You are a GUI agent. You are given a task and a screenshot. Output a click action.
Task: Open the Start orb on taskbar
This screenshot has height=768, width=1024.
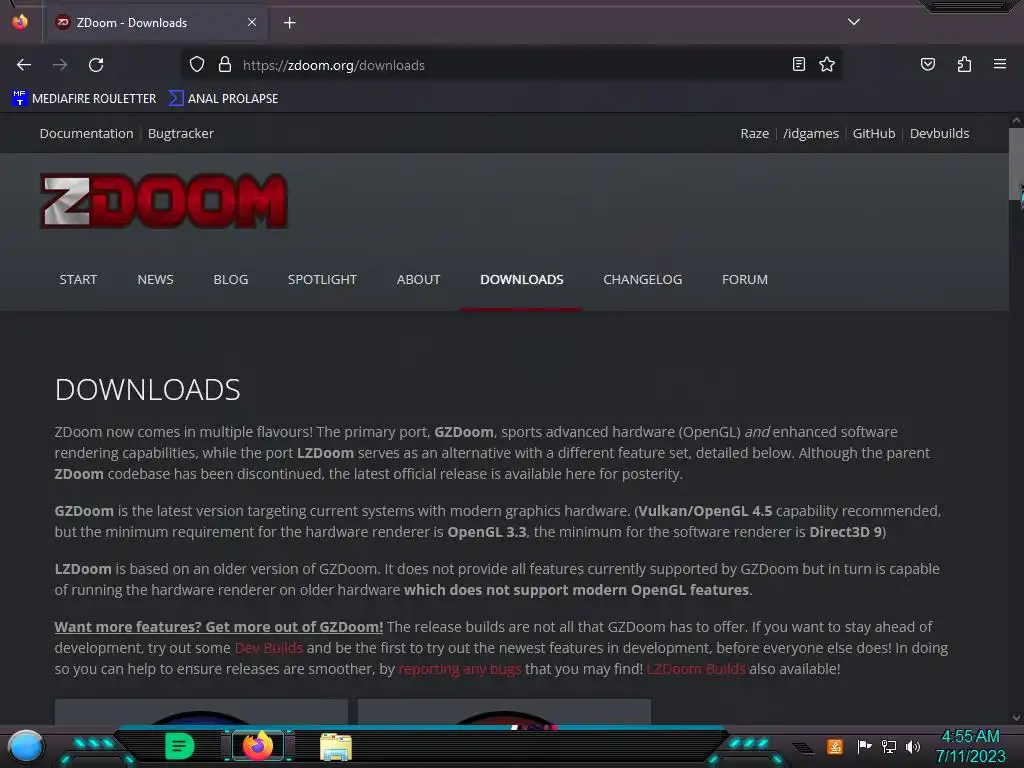[x=26, y=746]
